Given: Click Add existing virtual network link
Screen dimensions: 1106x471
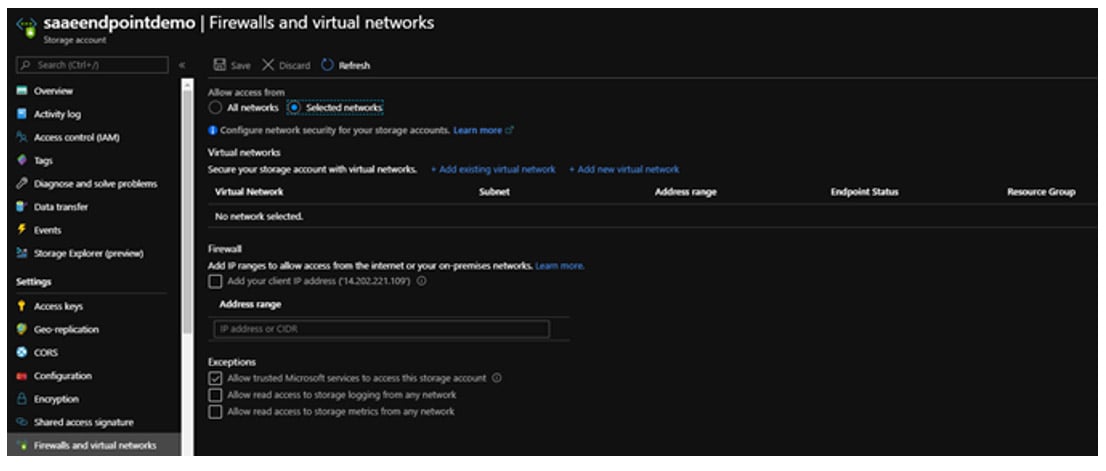Looking at the screenshot, I should coord(493,170).
